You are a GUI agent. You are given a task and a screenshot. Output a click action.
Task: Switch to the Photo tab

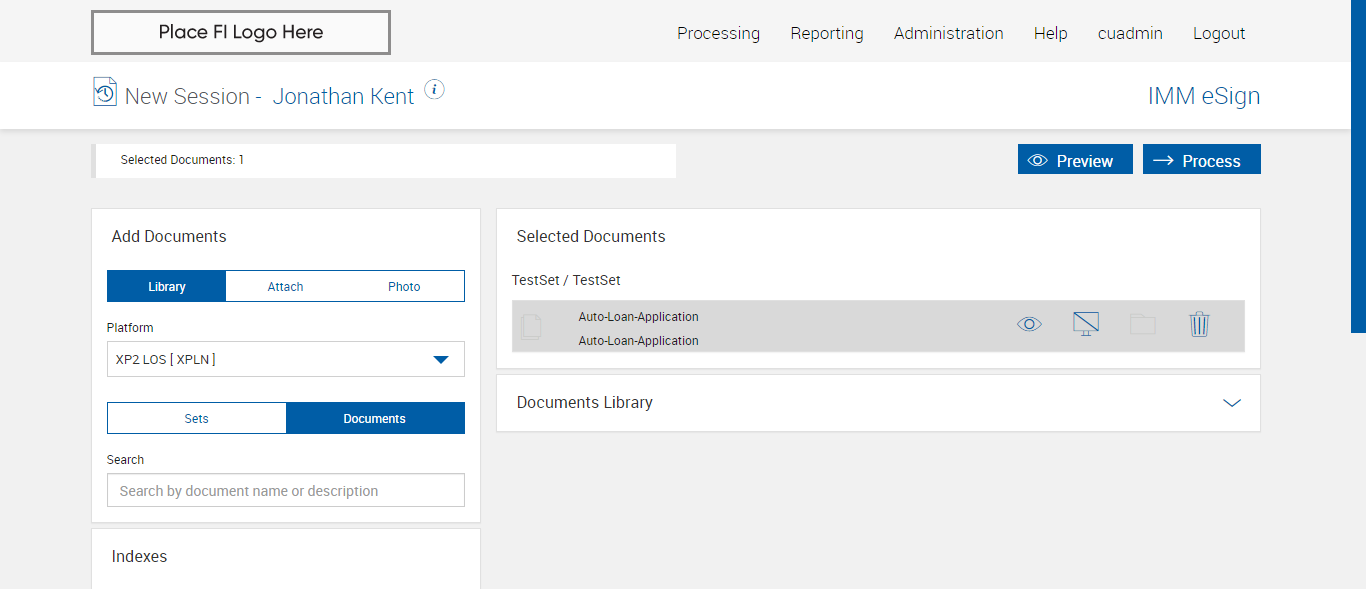click(x=404, y=287)
